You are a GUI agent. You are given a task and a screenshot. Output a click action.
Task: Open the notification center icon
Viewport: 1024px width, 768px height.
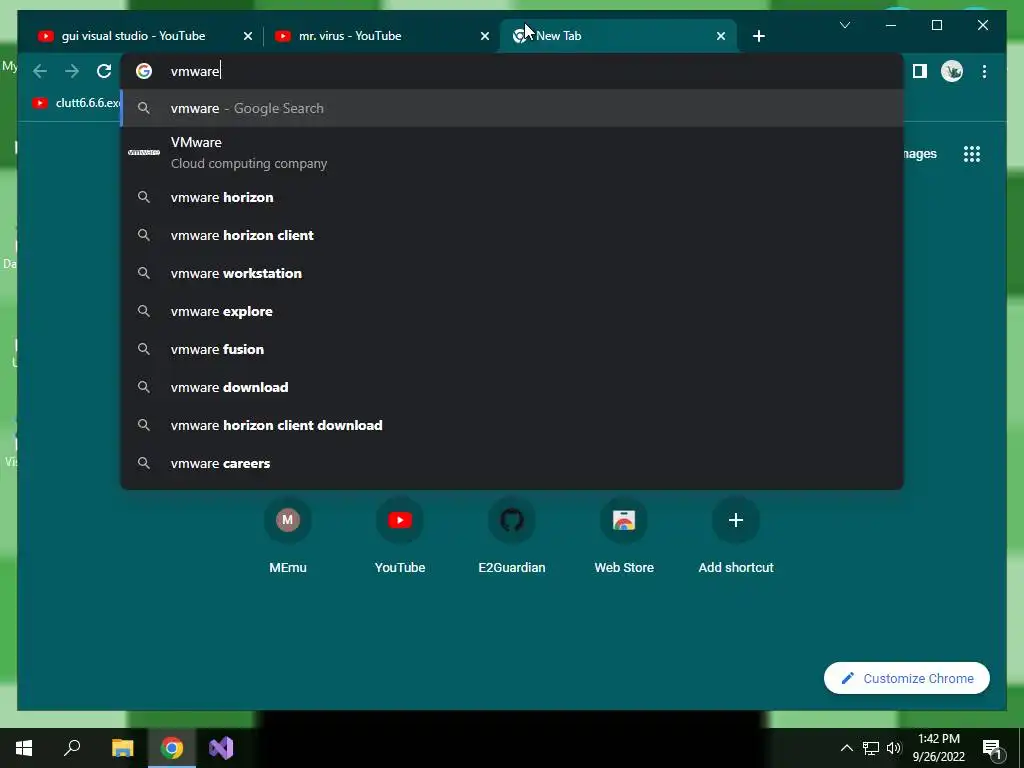(x=991, y=748)
